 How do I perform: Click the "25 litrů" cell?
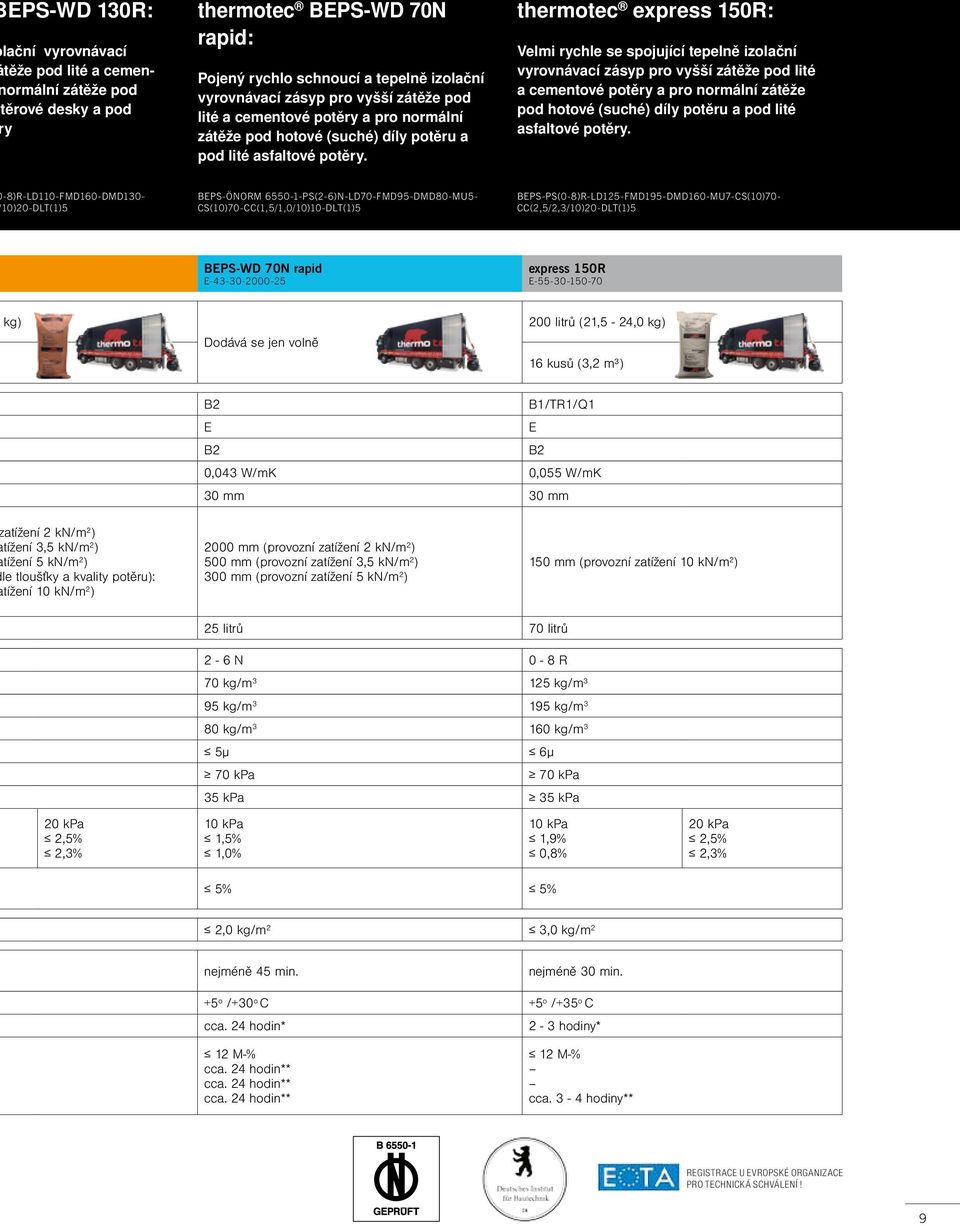[224, 629]
